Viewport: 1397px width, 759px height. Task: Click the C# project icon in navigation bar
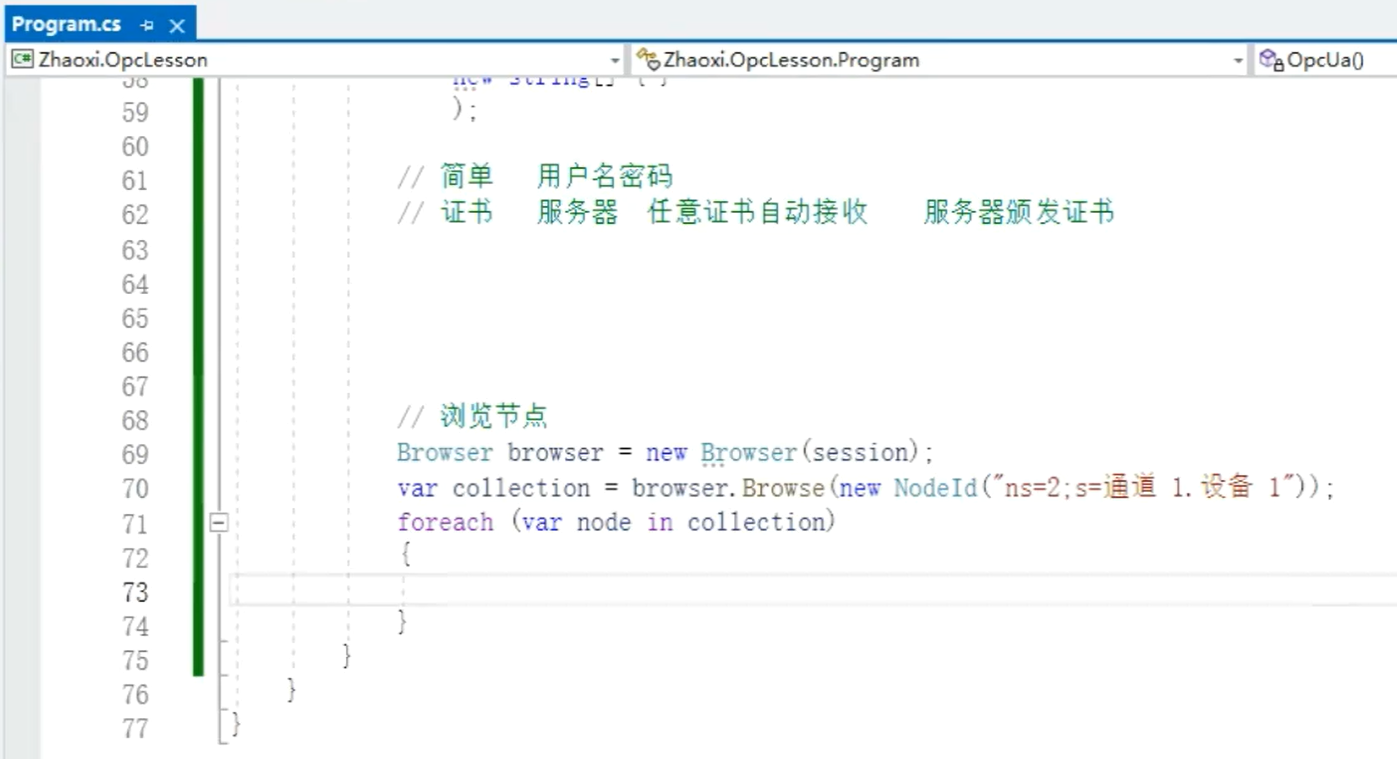22,60
